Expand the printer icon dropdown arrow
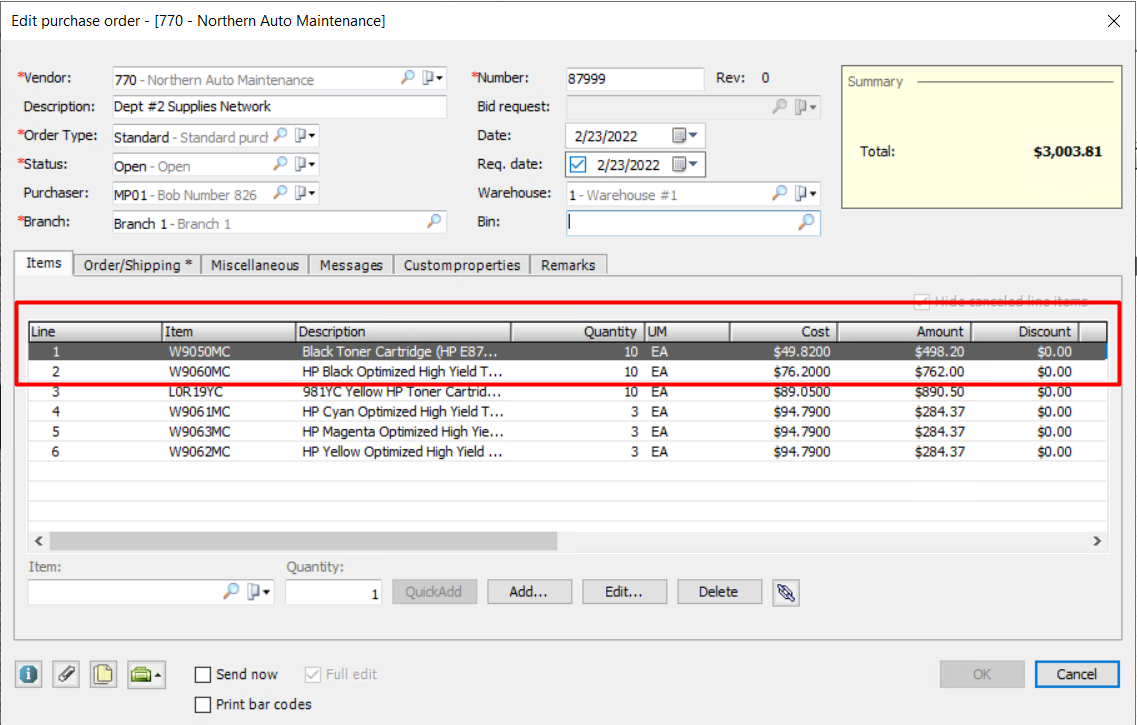Image resolution: width=1137 pixels, height=725 pixels. click(x=160, y=674)
